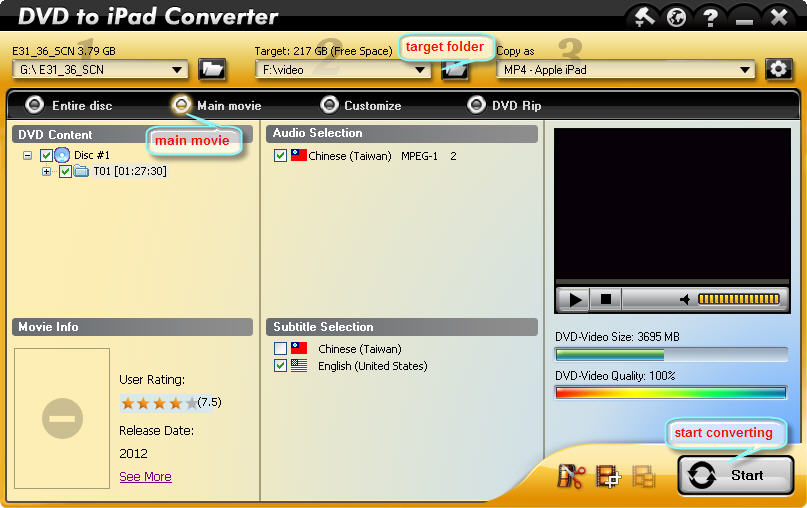The width and height of the screenshot is (807, 508).
Task: Enable Chinese (Taiwan) subtitle
Action: point(280,349)
